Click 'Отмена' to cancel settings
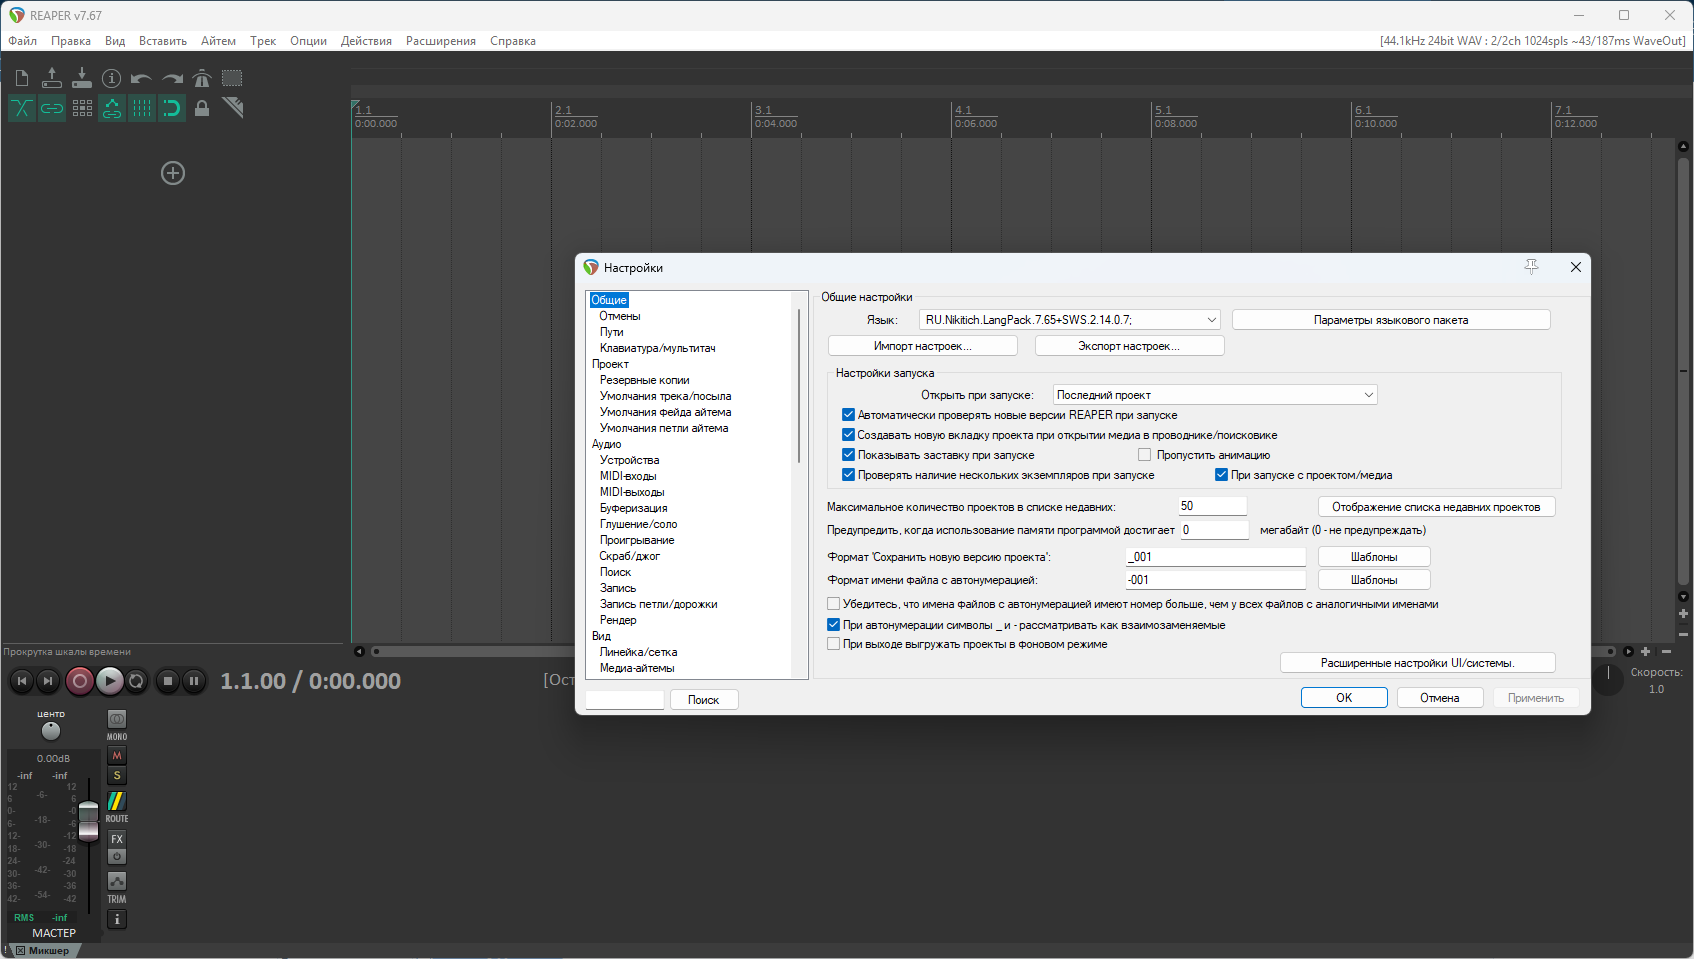The height and width of the screenshot is (959, 1694). coord(1439,698)
